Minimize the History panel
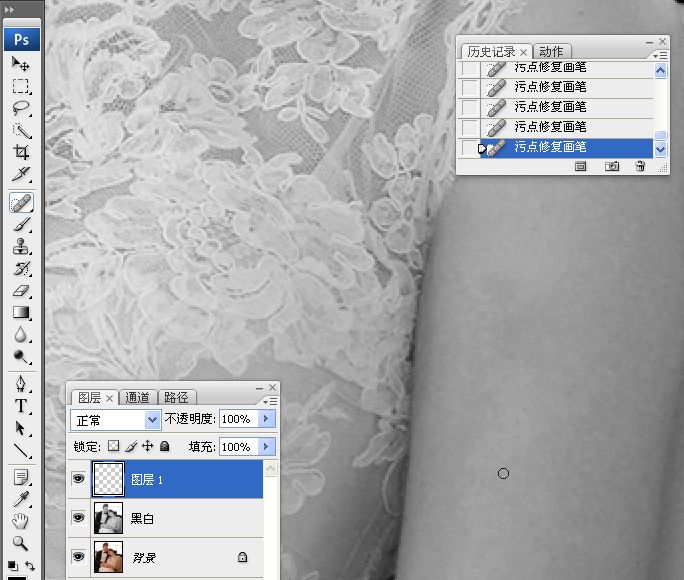The width and height of the screenshot is (684, 580). pyautogui.click(x=650, y=42)
